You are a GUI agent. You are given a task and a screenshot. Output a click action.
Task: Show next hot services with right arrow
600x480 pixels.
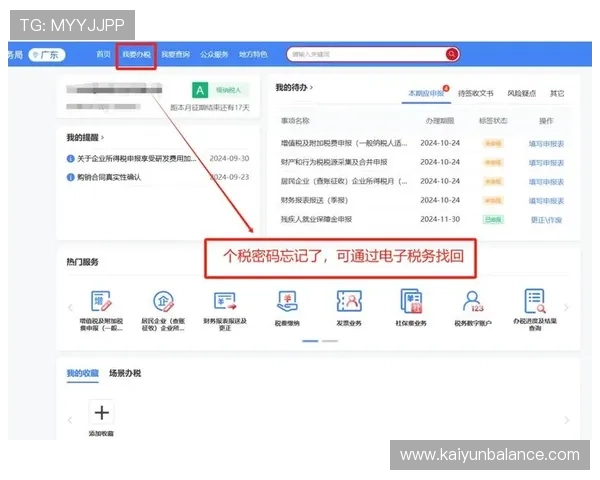click(566, 308)
